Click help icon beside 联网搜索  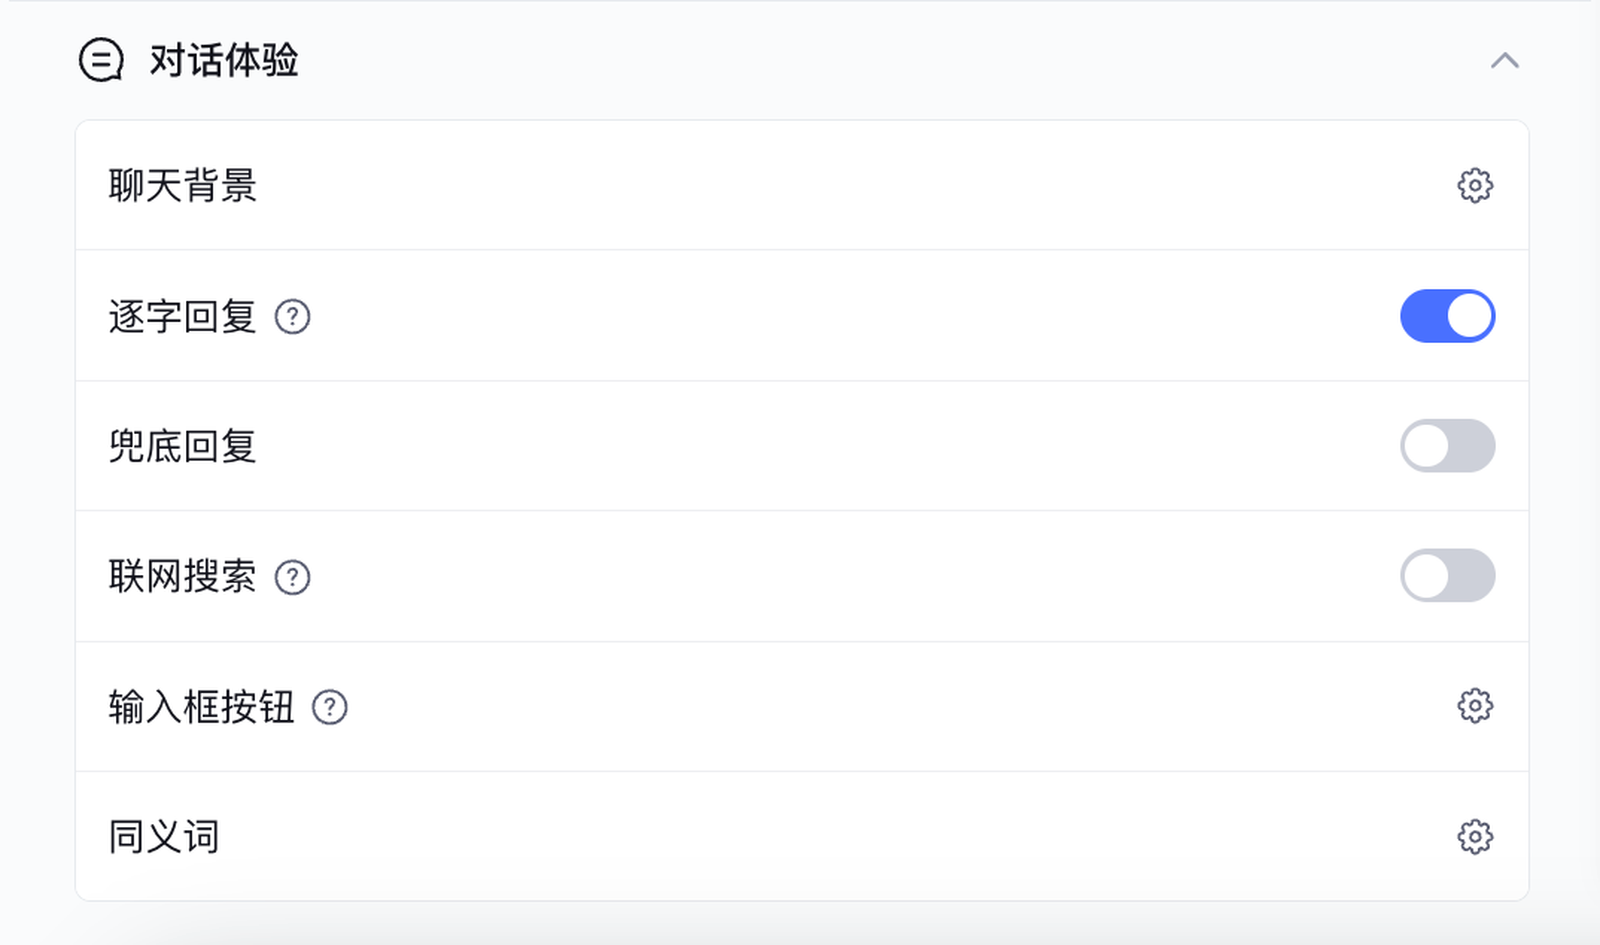click(292, 577)
